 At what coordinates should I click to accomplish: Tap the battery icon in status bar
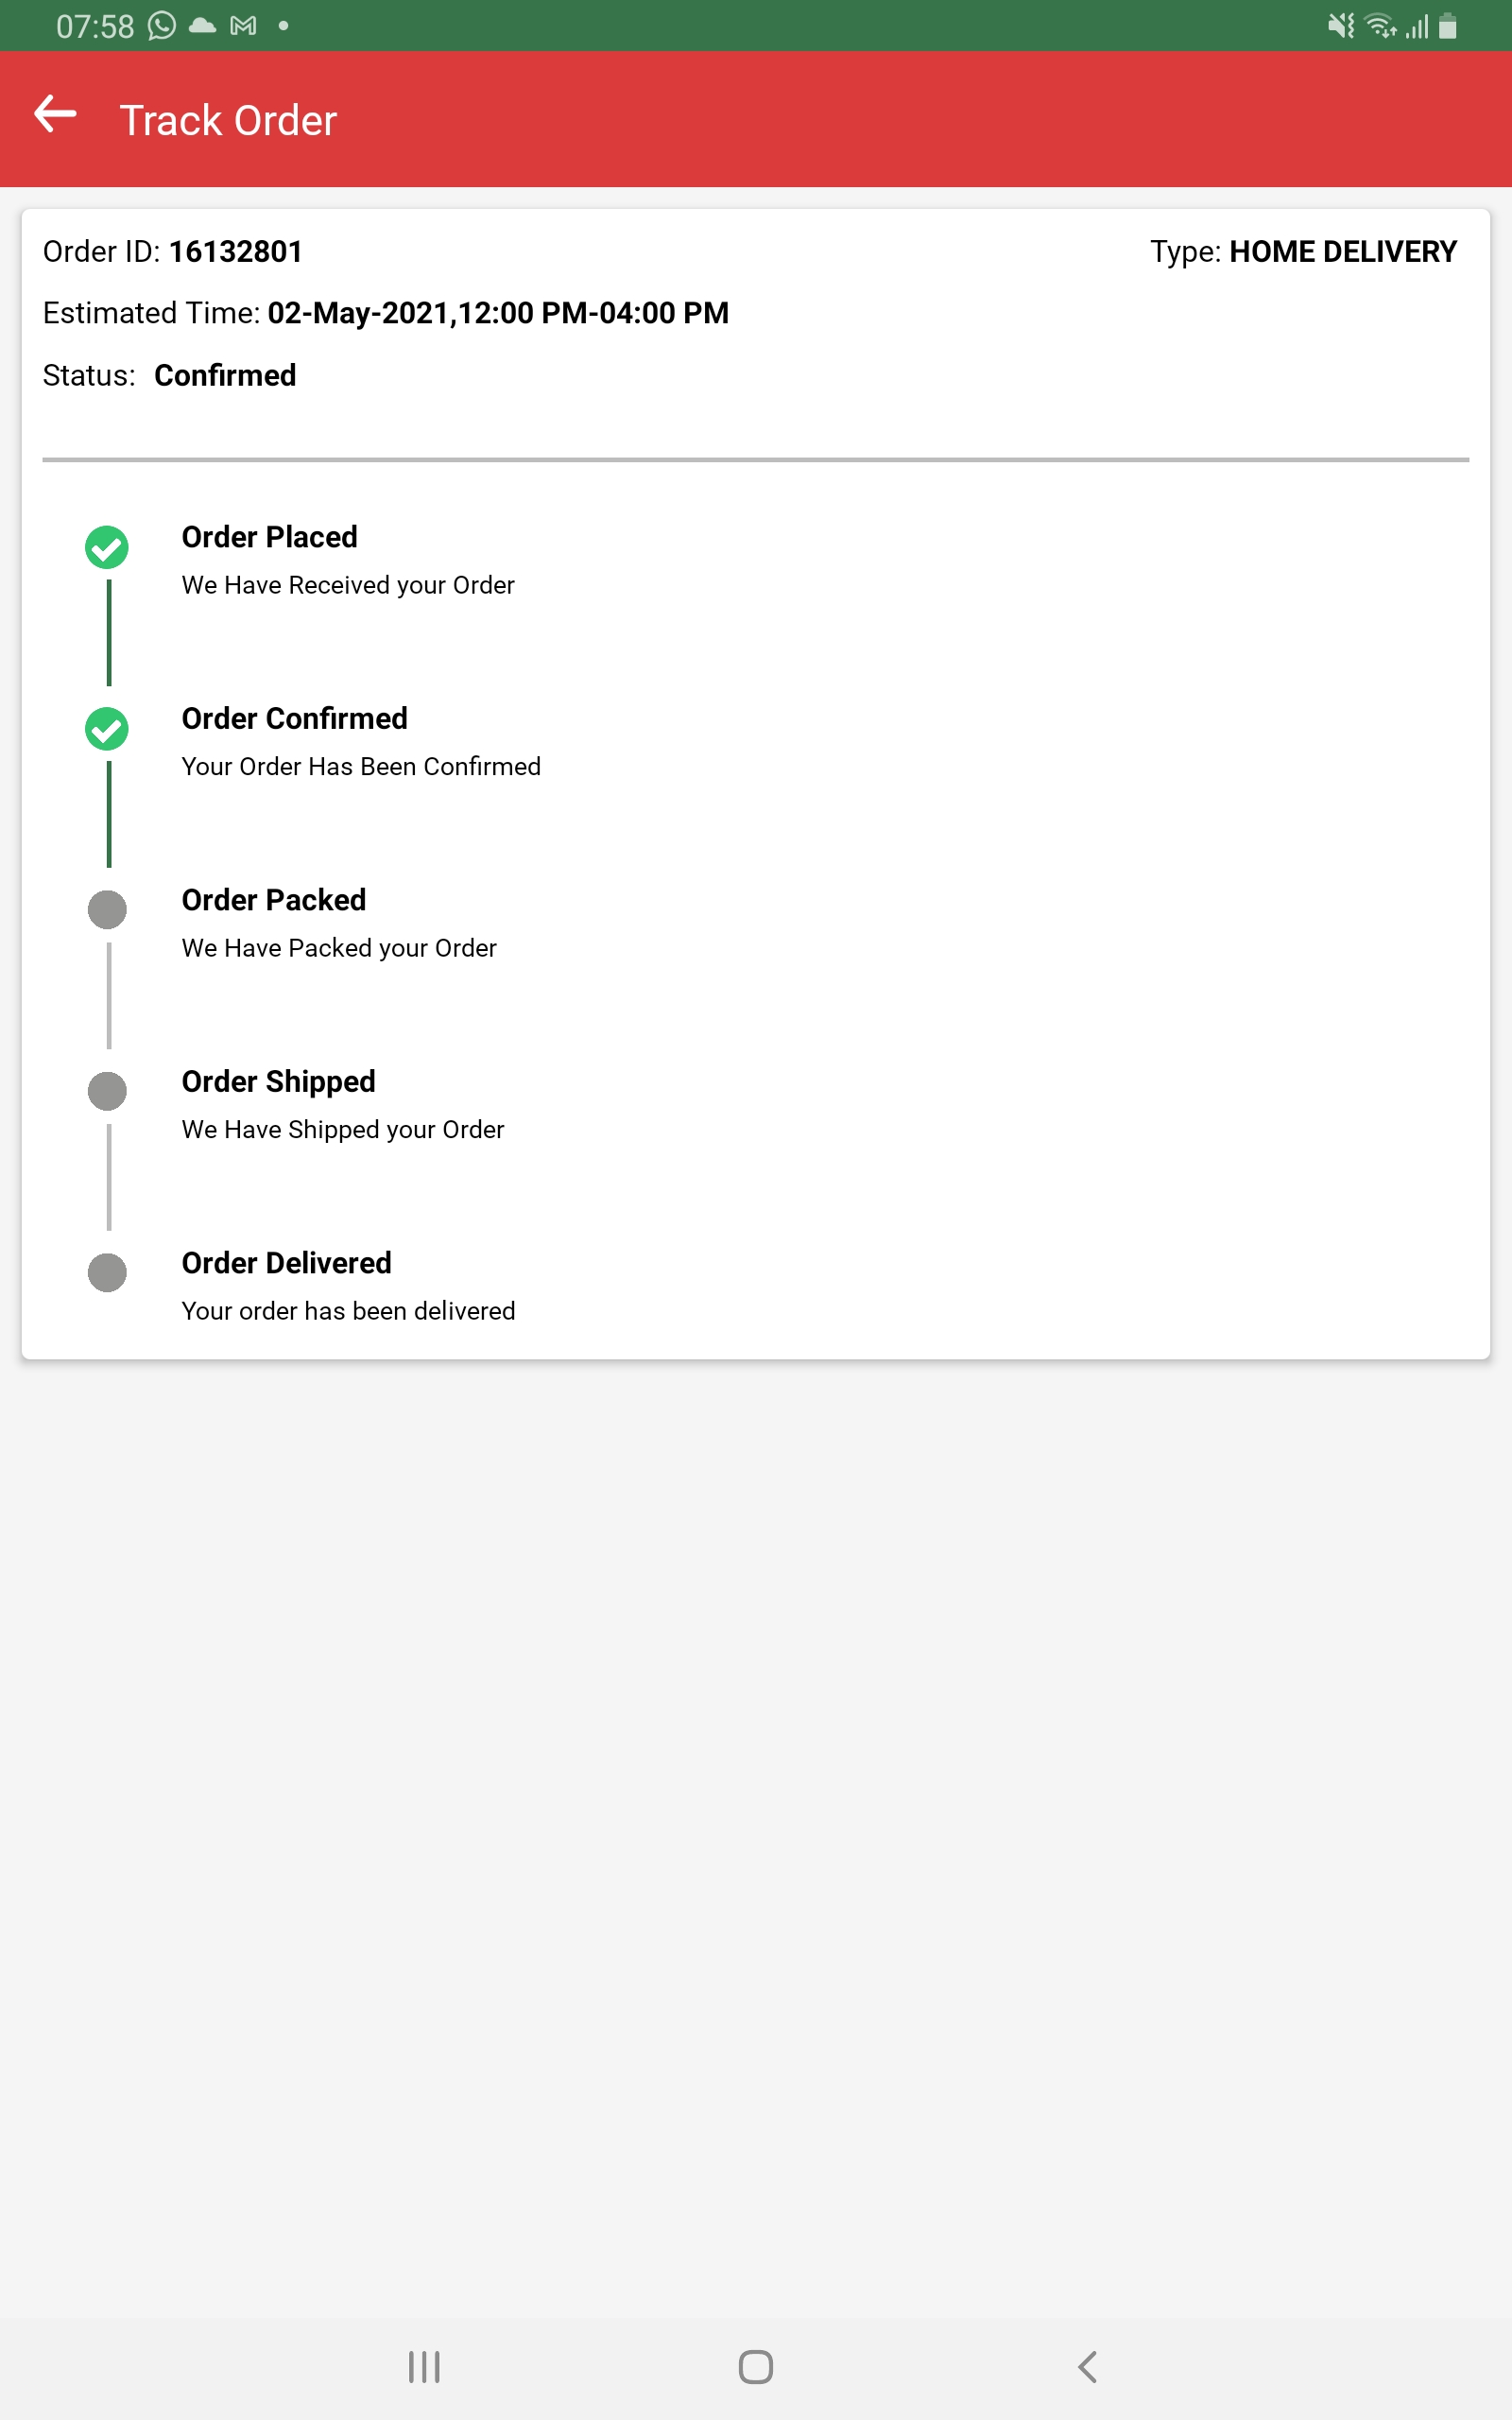(x=1447, y=26)
